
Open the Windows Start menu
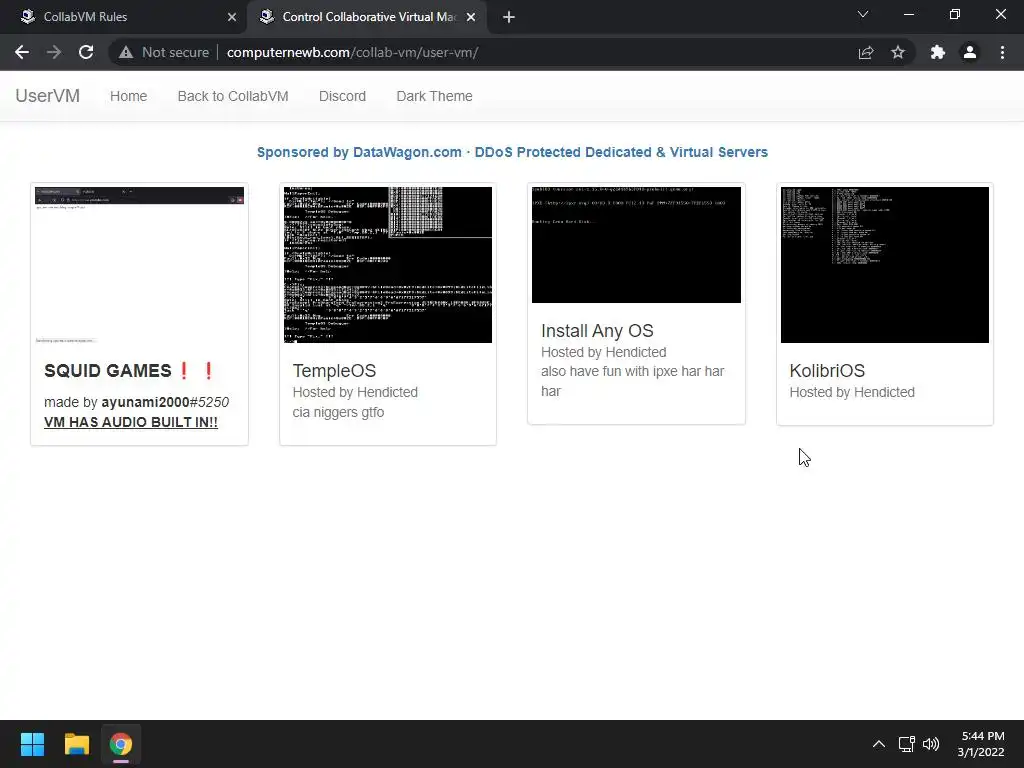tap(32, 744)
